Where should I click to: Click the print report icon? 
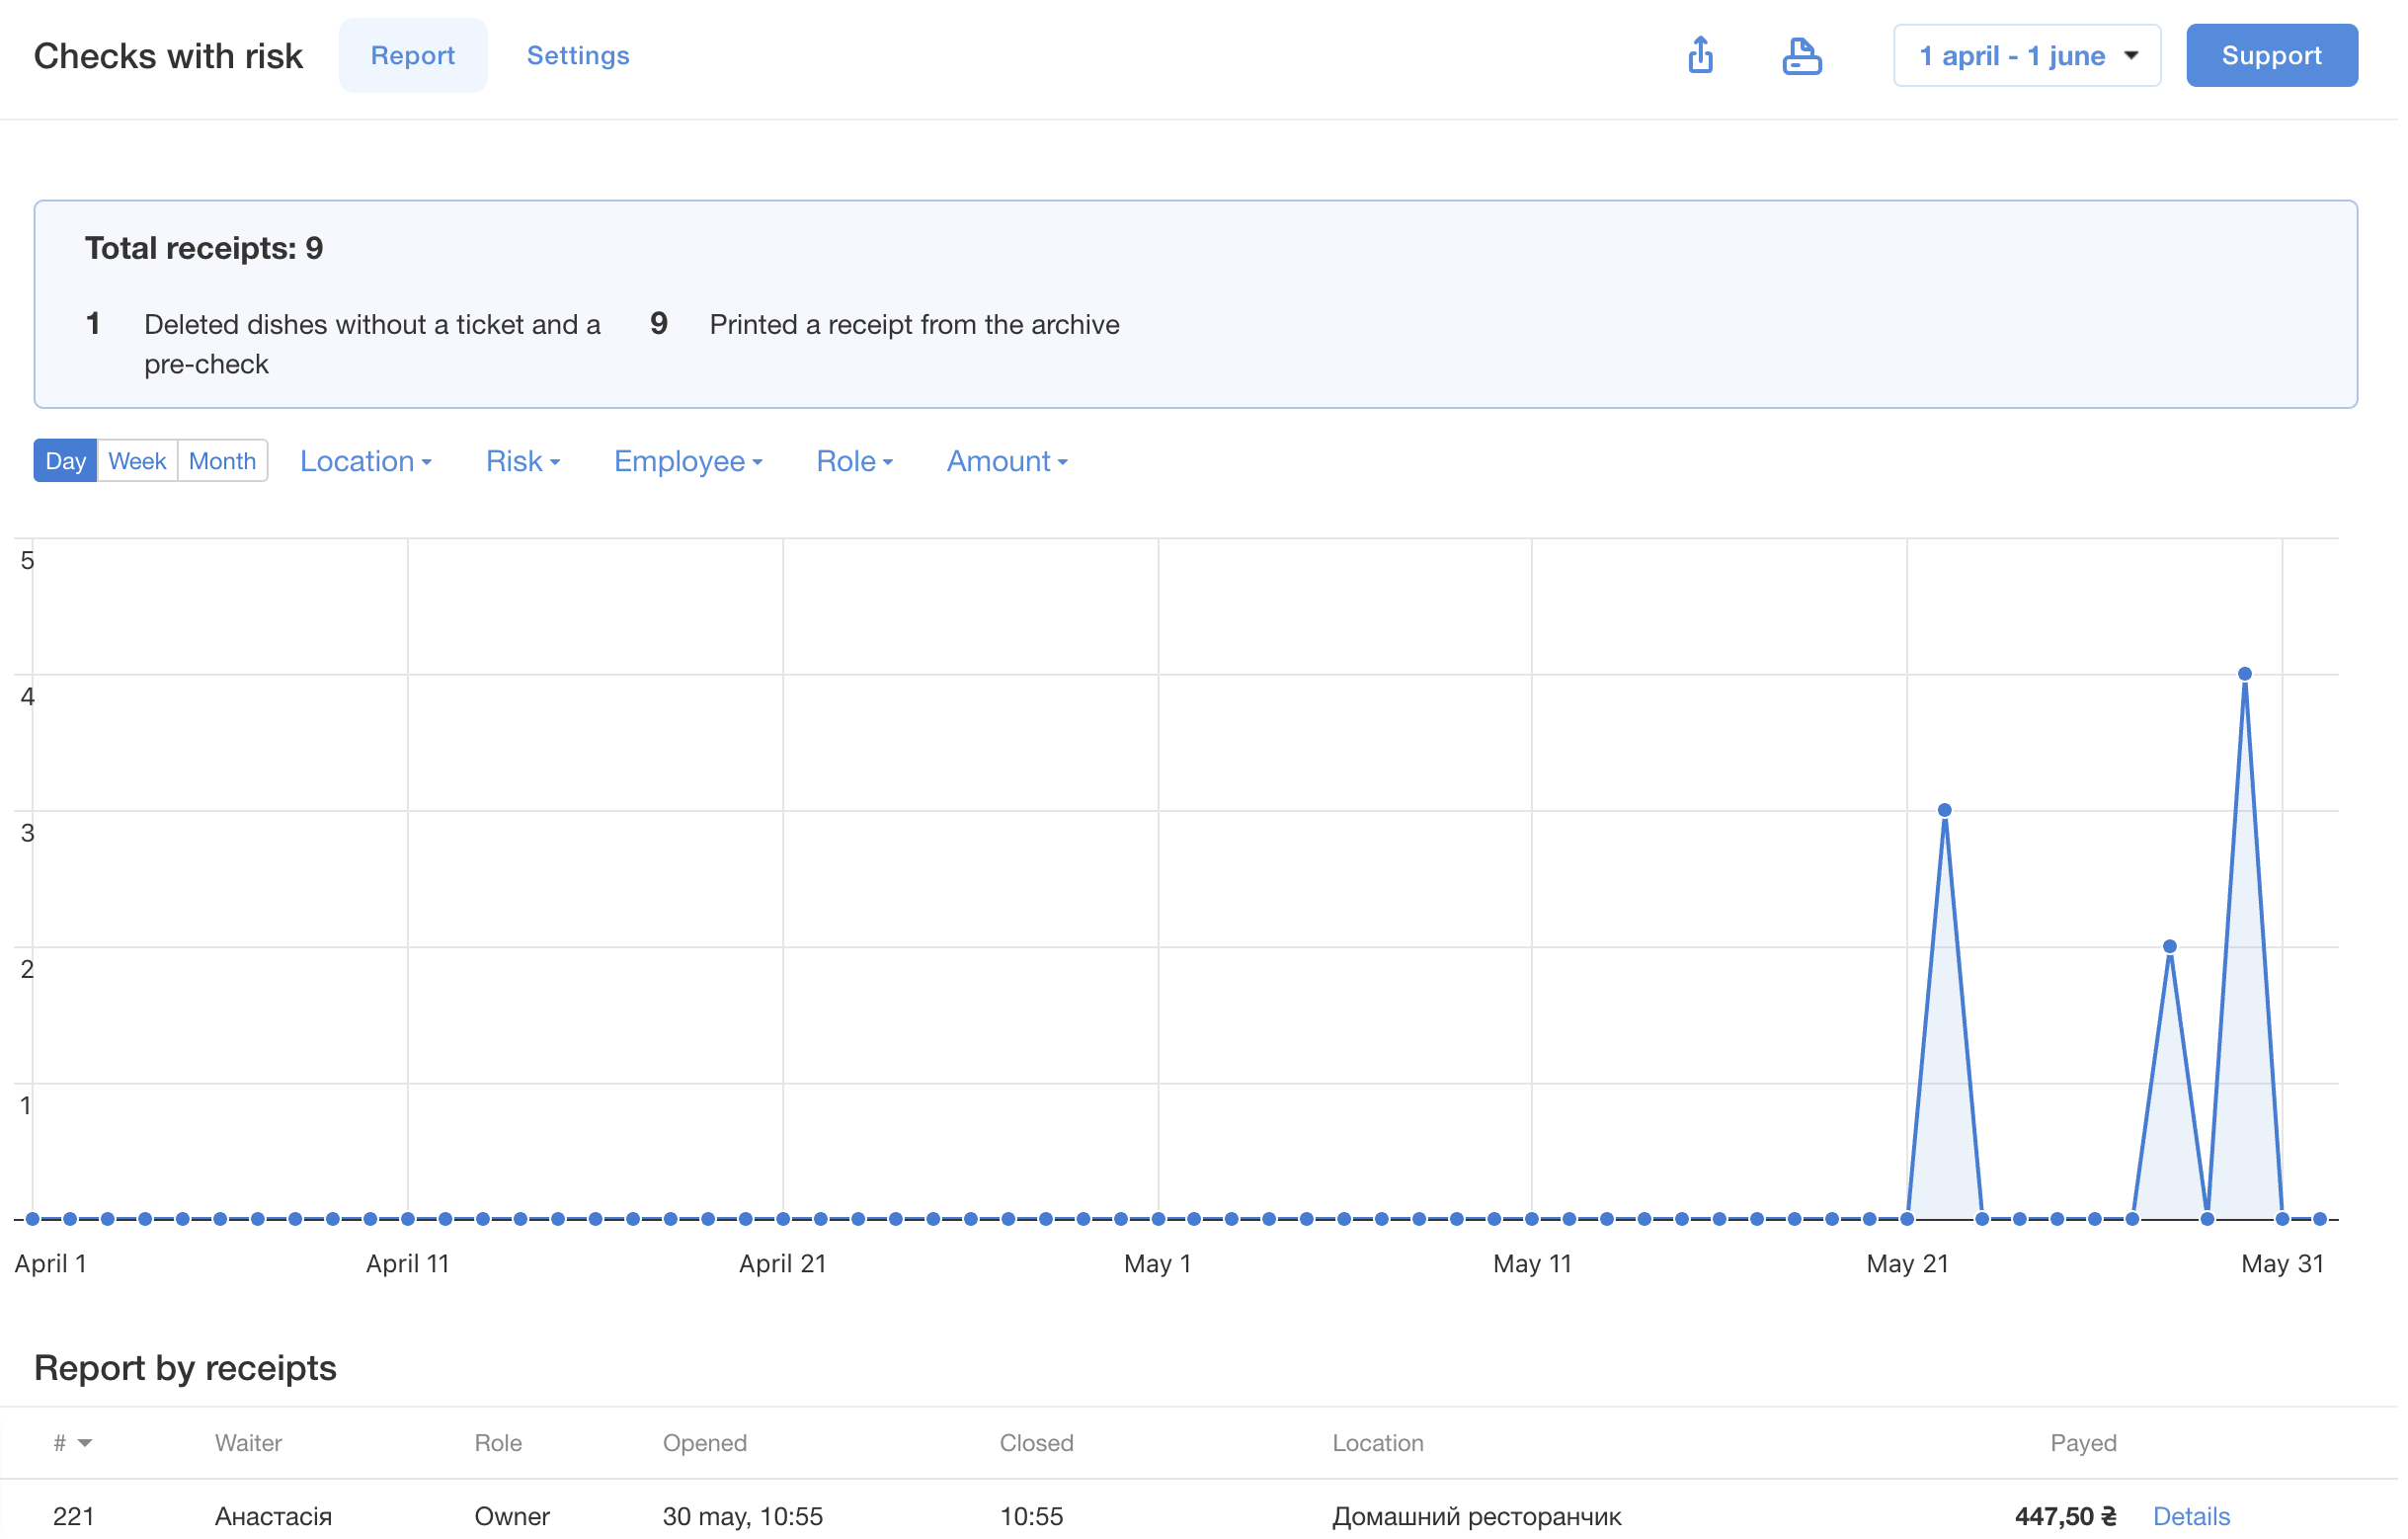(1801, 55)
